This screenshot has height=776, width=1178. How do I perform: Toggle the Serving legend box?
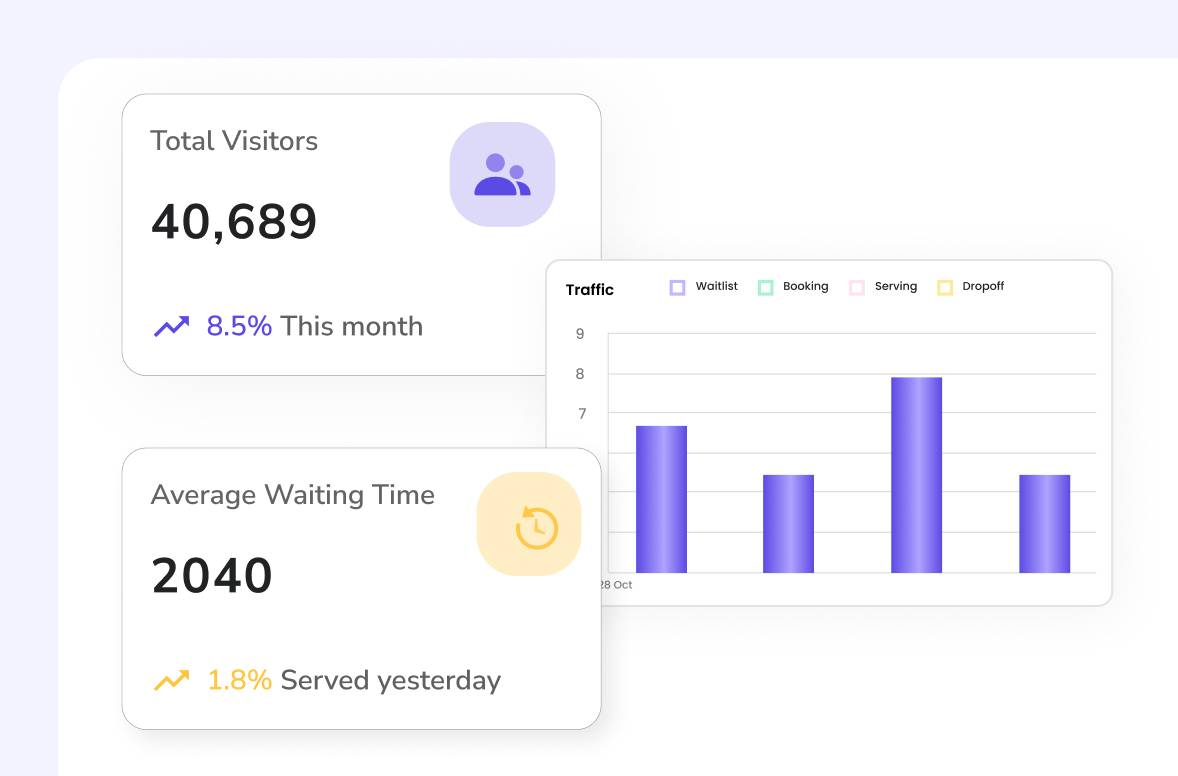(x=856, y=287)
